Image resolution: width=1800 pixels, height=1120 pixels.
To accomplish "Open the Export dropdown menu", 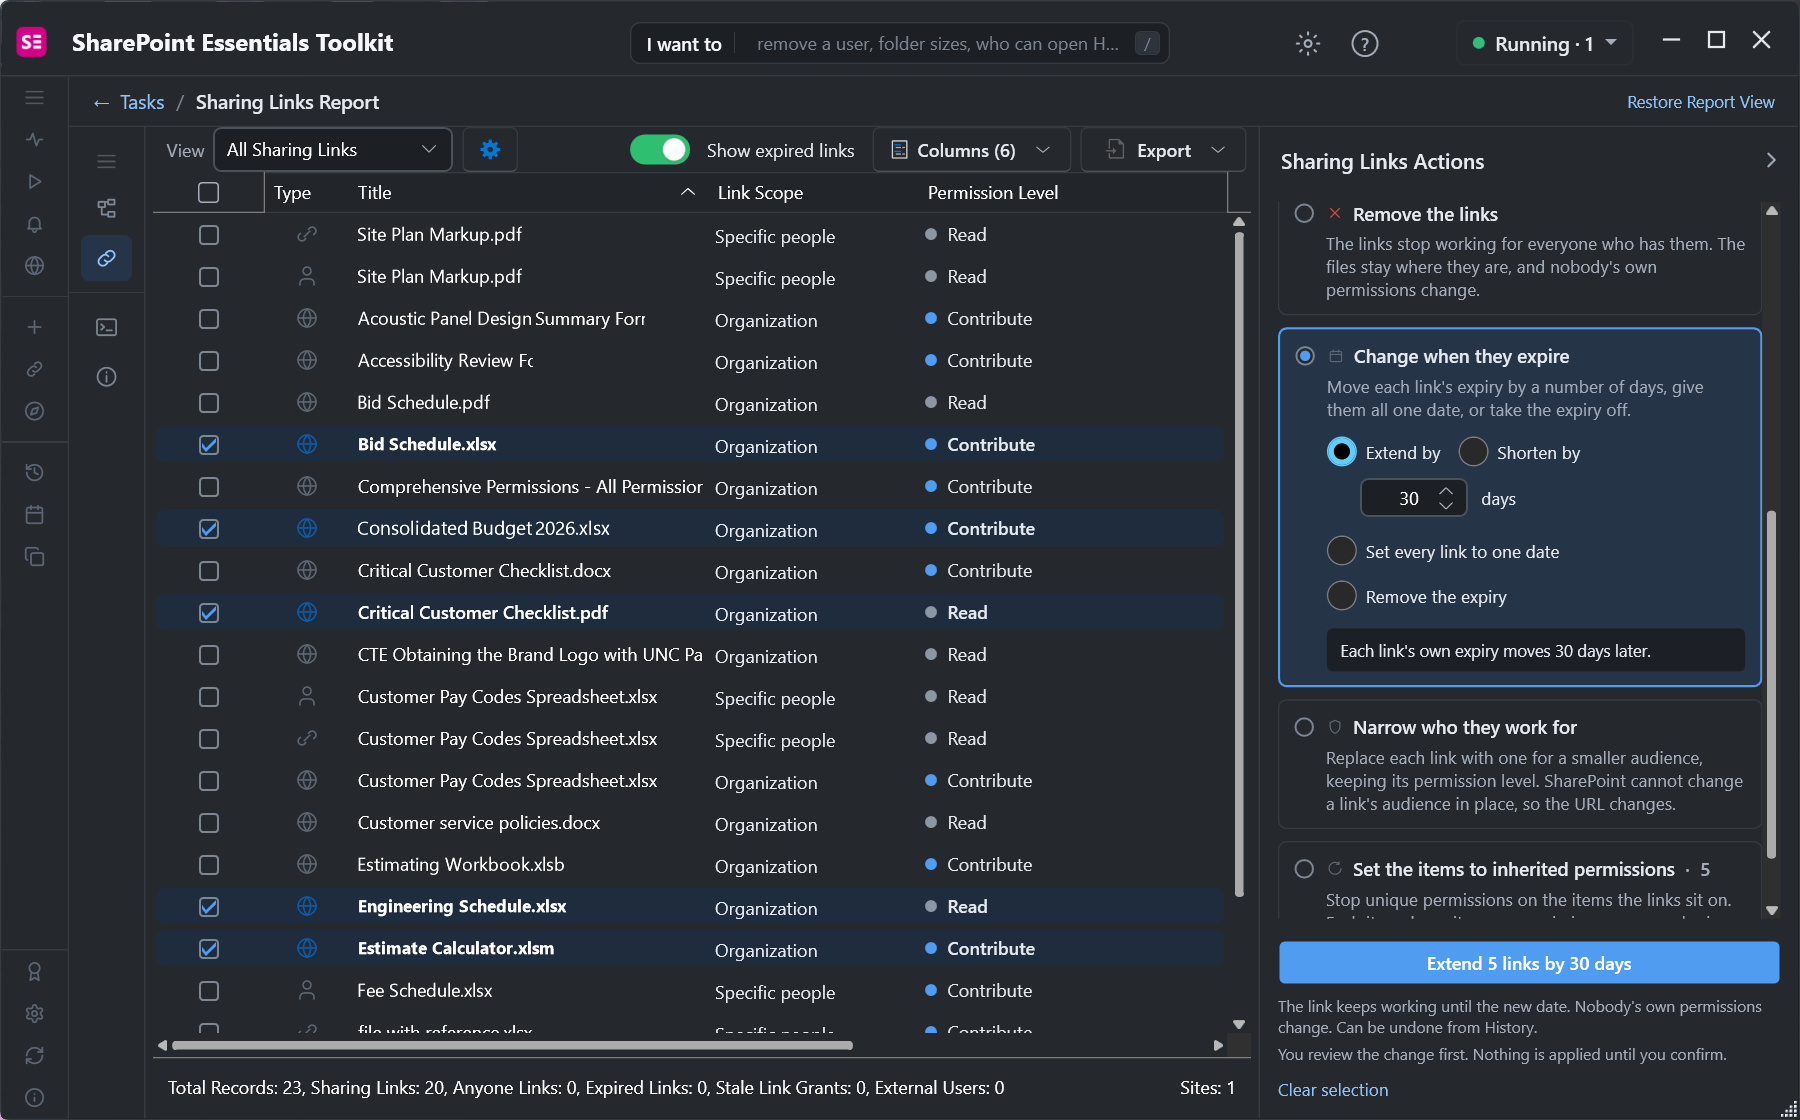I will point(1163,150).
